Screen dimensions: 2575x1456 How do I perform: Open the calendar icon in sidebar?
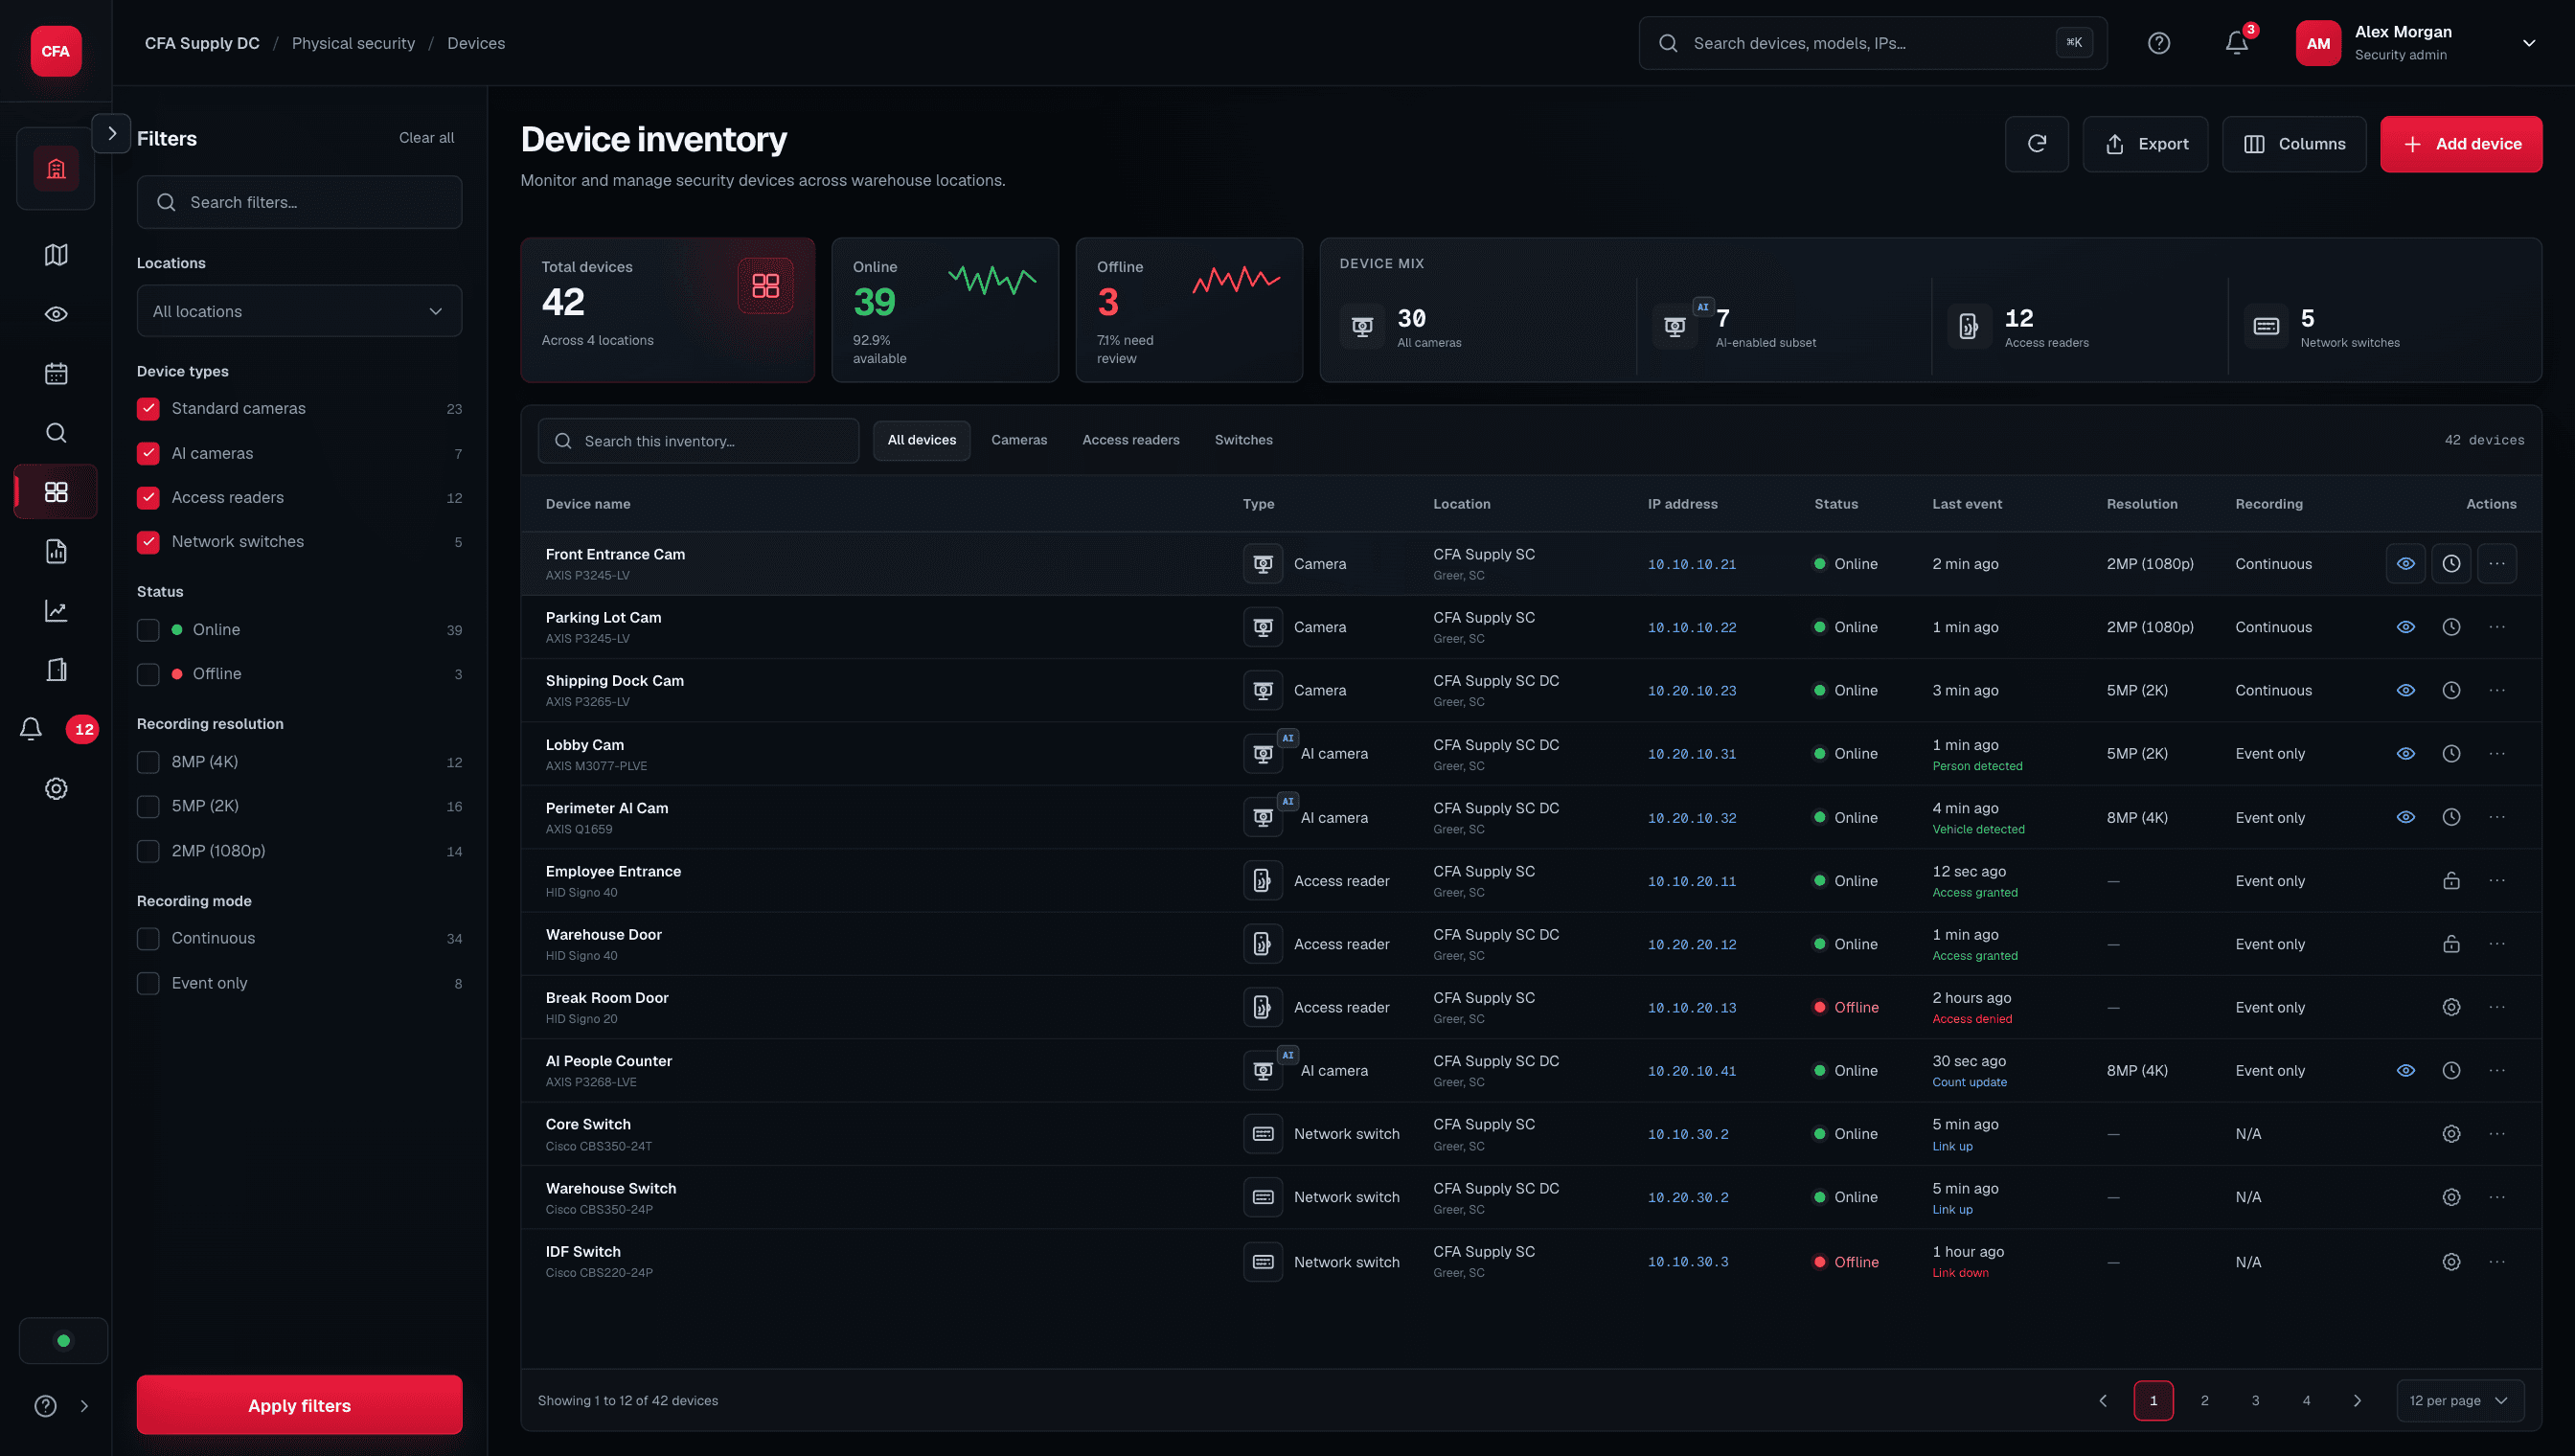point(56,374)
